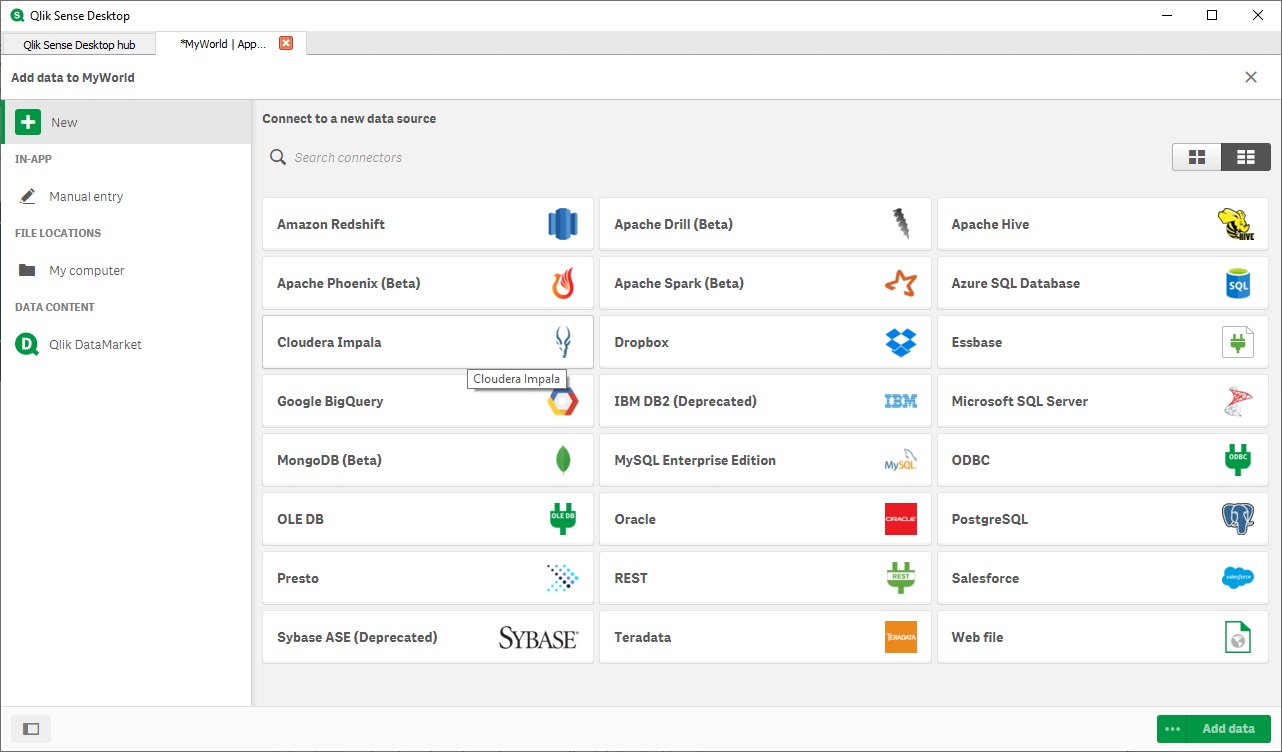Click the Dropbox logo icon

[901, 342]
